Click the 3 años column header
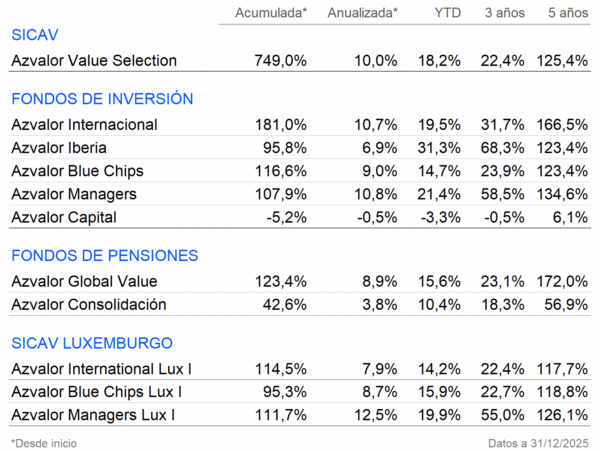Image resolution: width=600 pixels, height=451 pixels. (505, 12)
